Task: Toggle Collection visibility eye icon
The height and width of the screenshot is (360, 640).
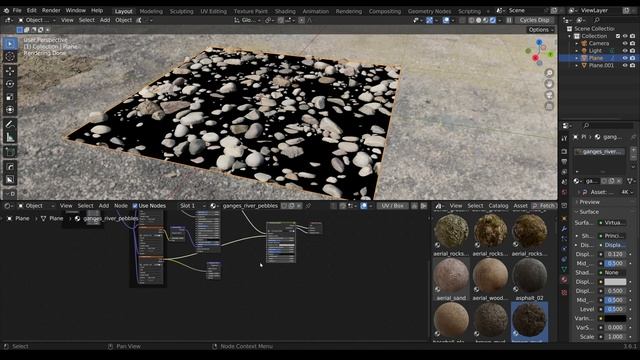Action: [625, 36]
